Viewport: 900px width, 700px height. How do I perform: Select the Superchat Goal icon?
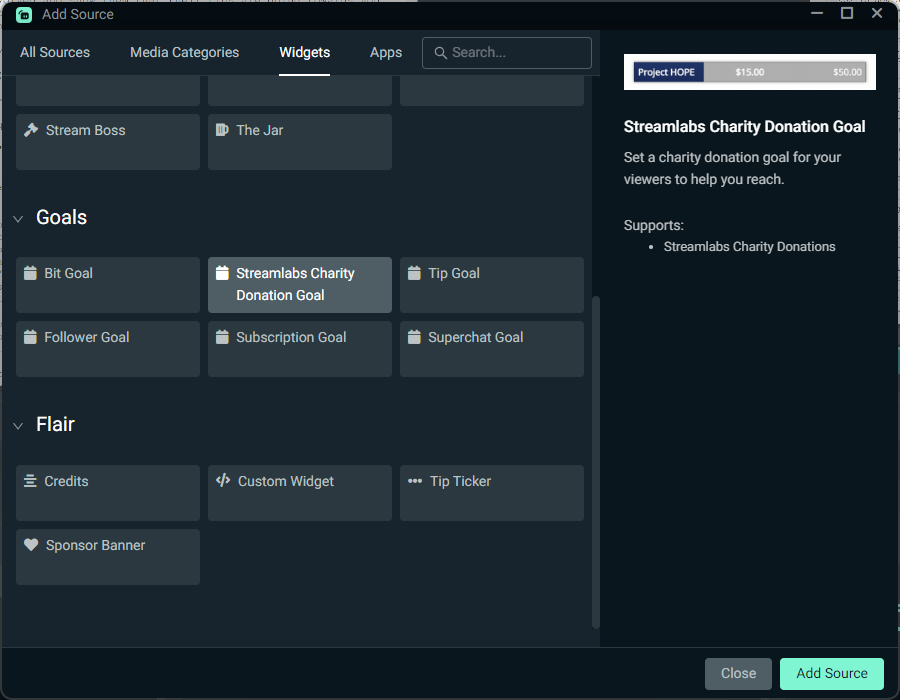click(415, 337)
